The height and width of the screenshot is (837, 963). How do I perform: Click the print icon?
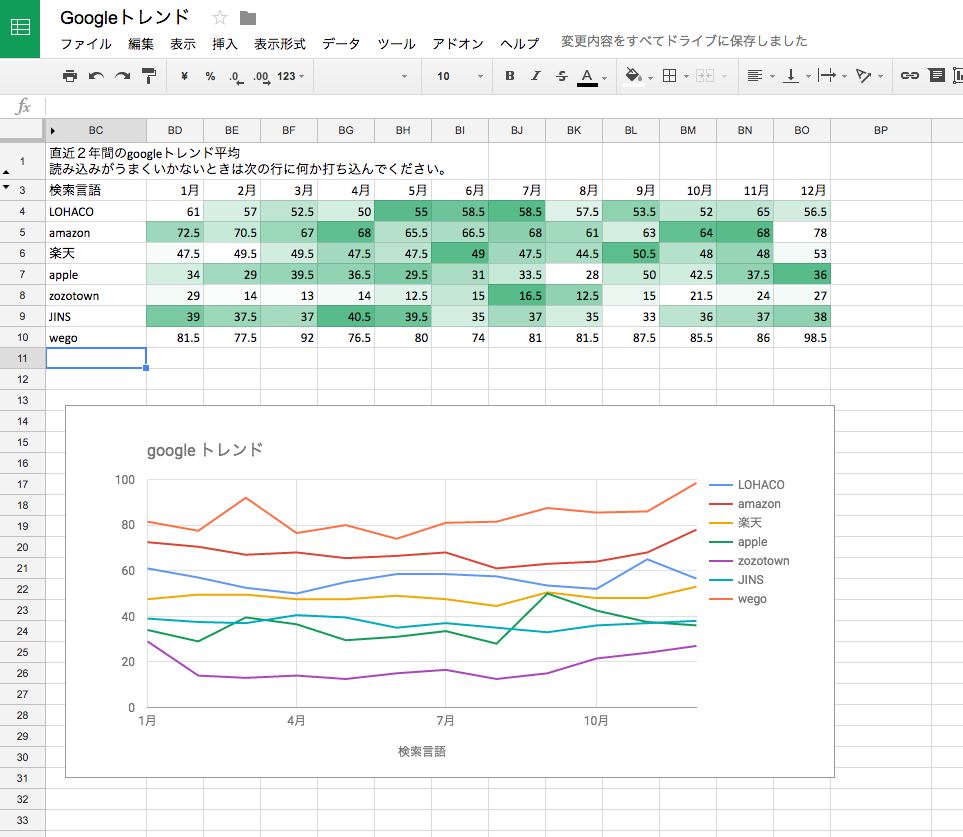[70, 76]
